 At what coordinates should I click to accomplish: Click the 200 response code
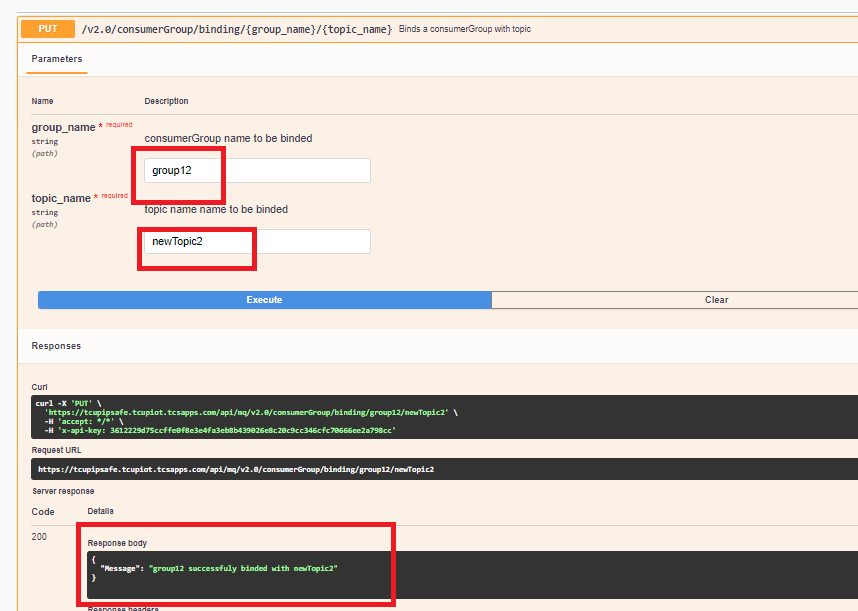[x=39, y=537]
